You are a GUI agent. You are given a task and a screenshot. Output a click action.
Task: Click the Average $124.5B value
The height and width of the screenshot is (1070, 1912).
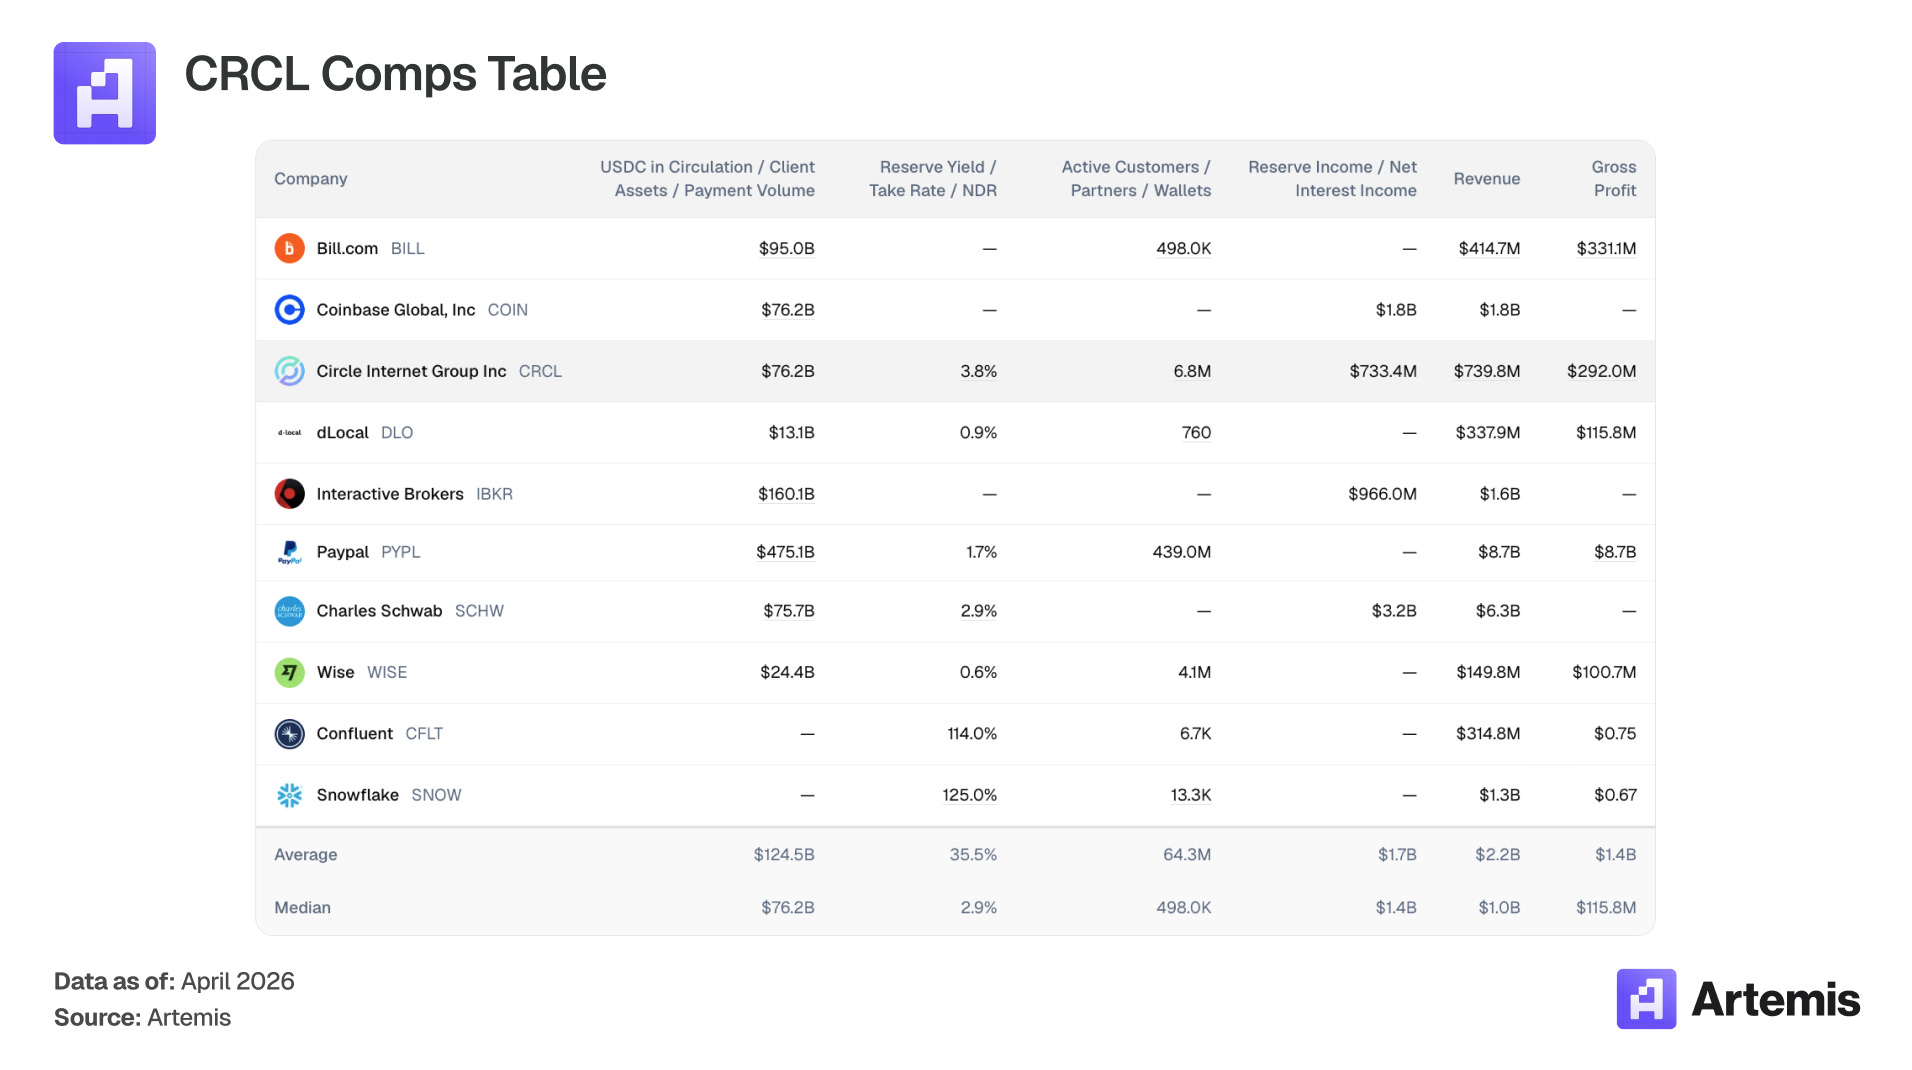coord(784,855)
